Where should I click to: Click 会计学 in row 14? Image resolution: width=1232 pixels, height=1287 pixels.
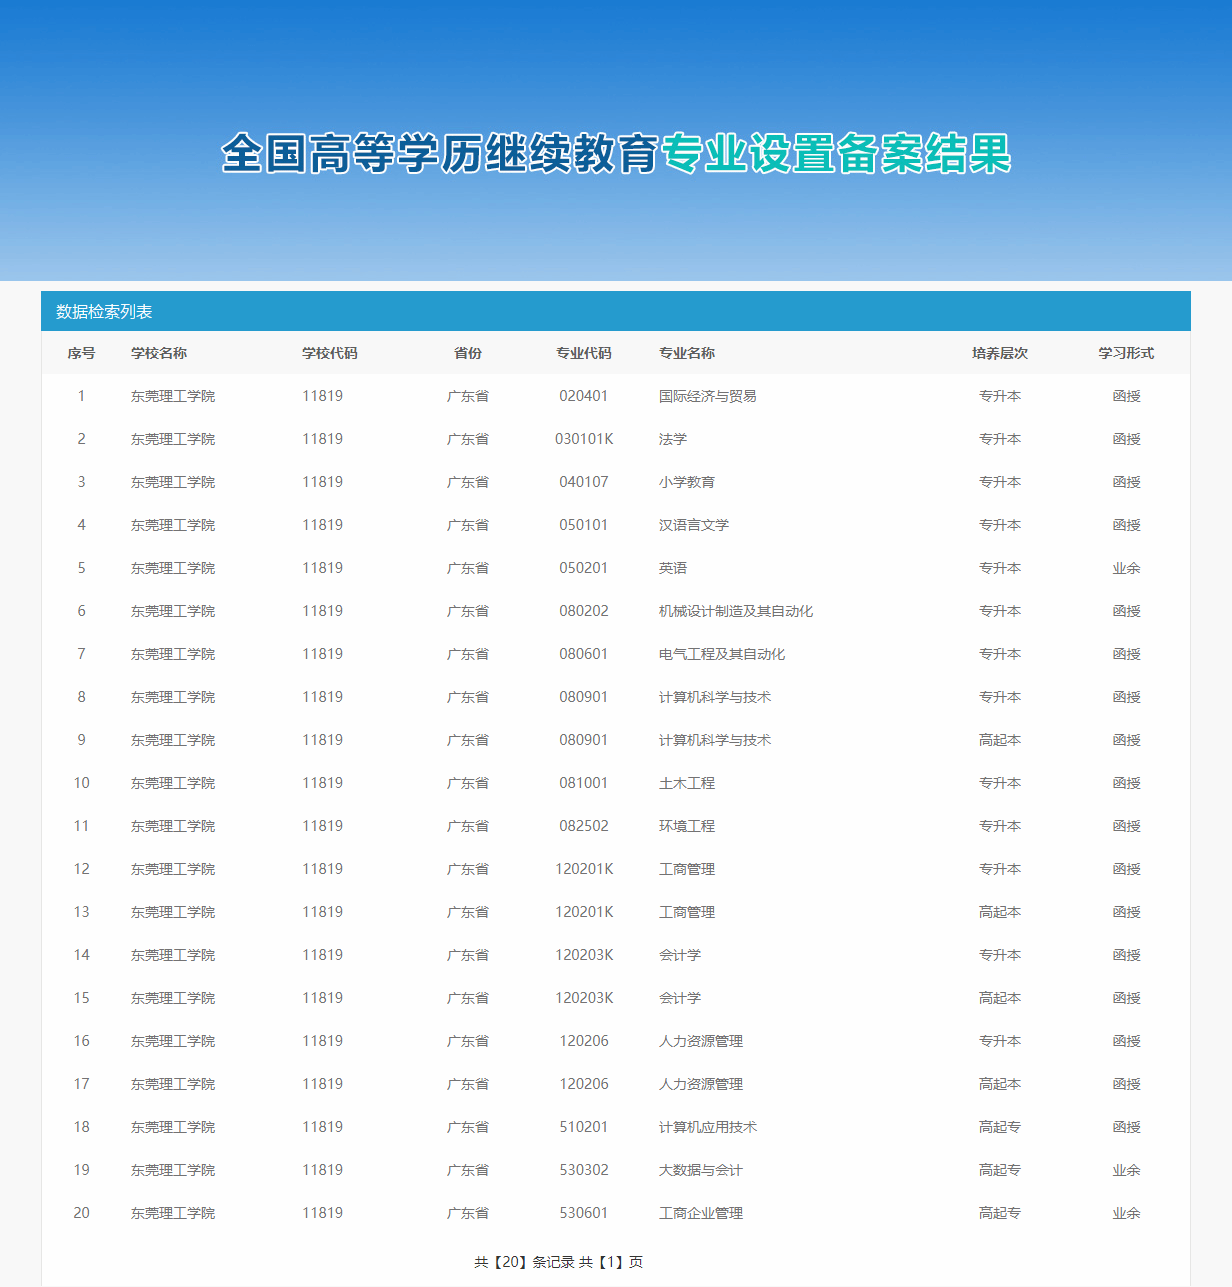pos(680,955)
